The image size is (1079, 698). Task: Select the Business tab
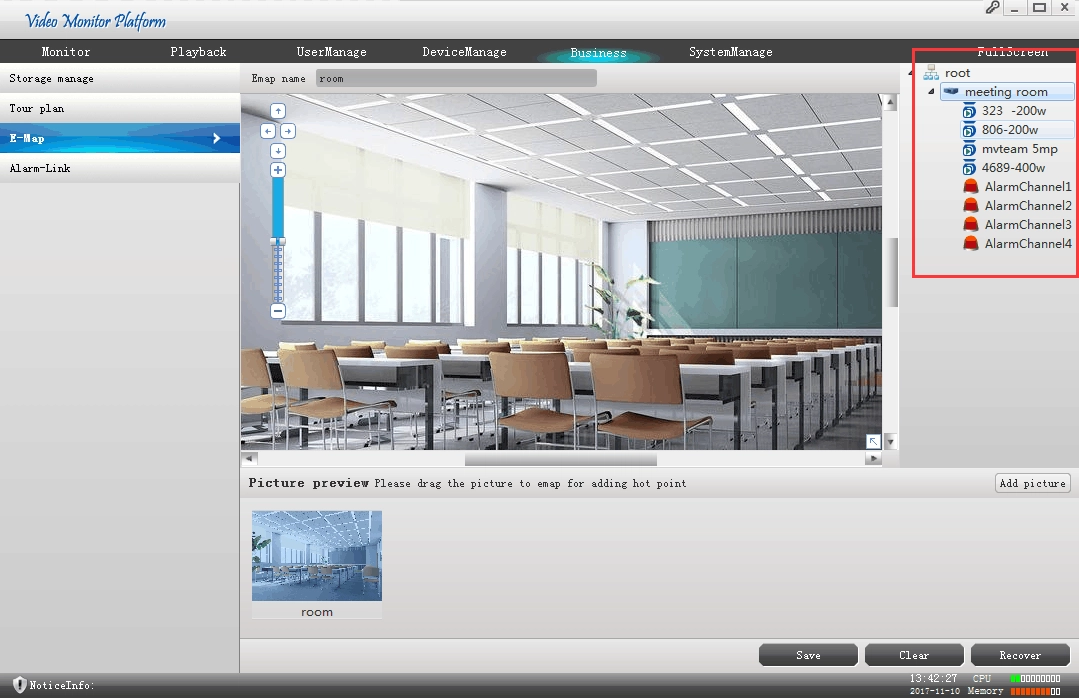tap(599, 52)
